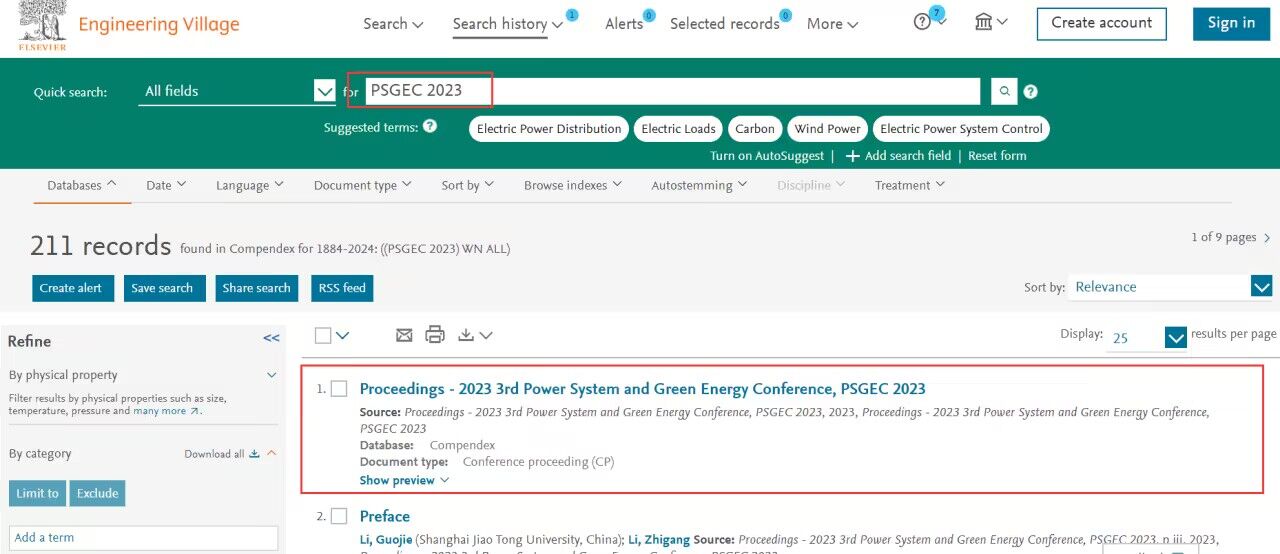This screenshot has height=554, width=1280.
Task: Click the quick search text field
Action: pos(672,91)
